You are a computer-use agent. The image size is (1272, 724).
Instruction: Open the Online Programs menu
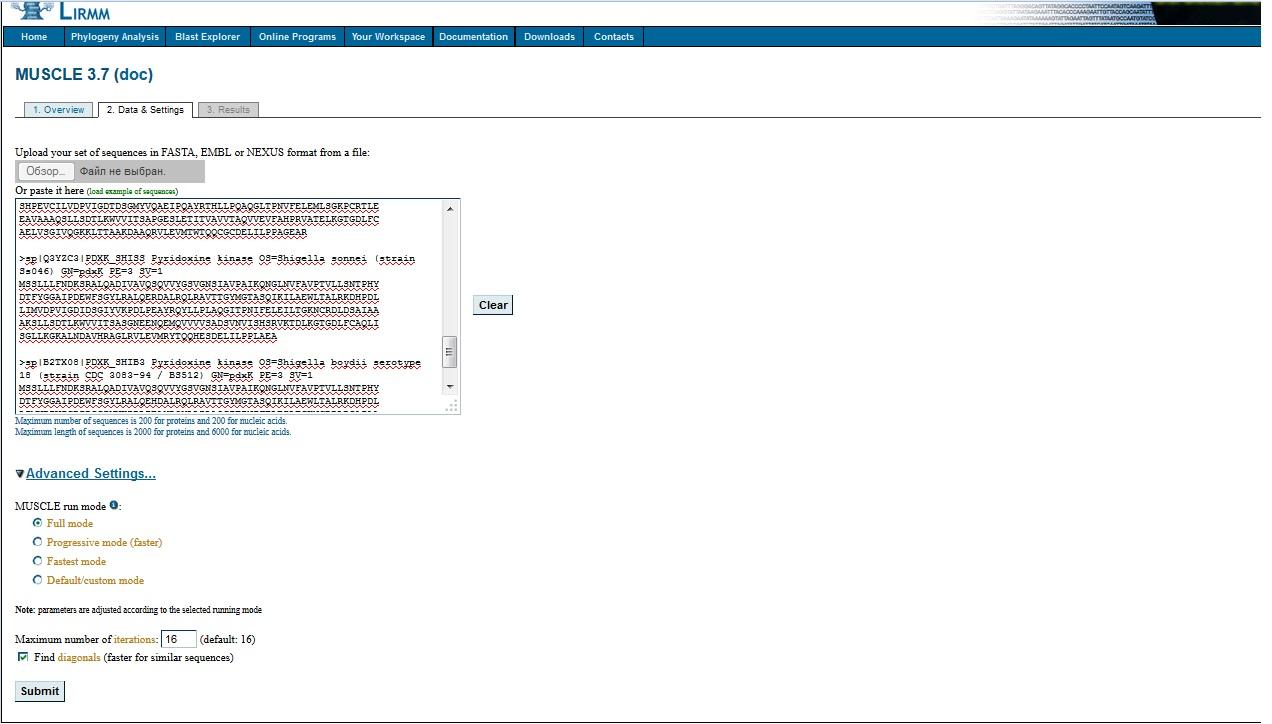(x=297, y=37)
